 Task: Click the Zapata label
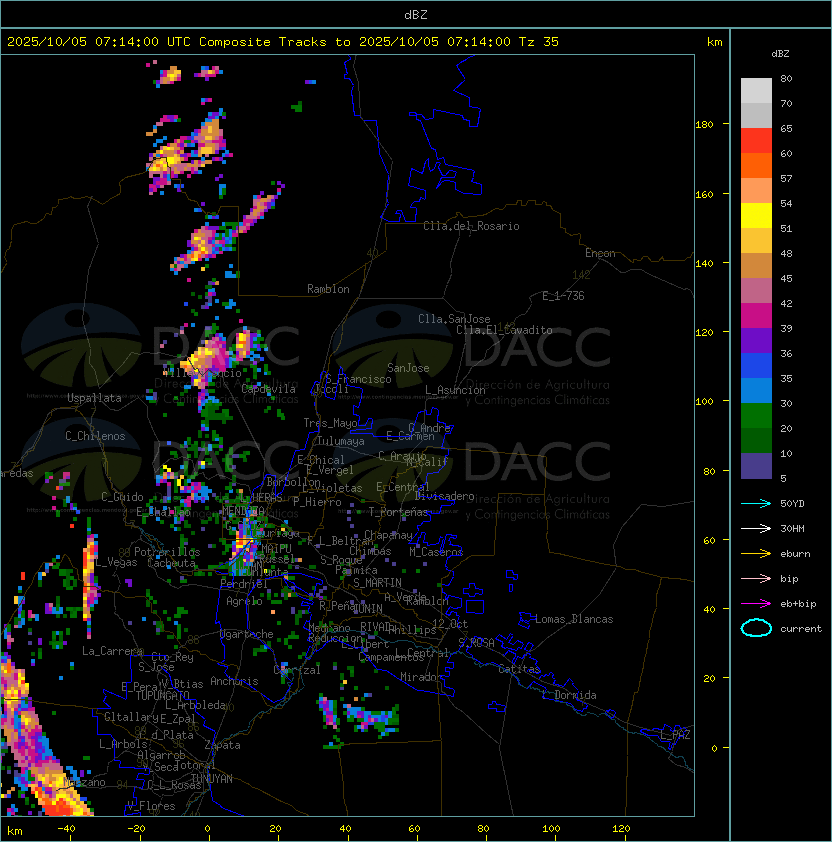click(222, 745)
